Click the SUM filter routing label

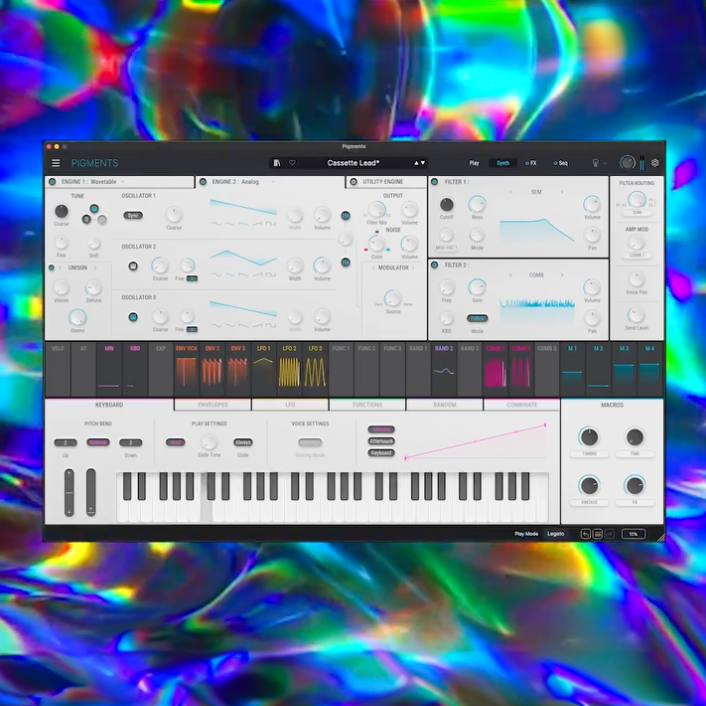click(637, 212)
